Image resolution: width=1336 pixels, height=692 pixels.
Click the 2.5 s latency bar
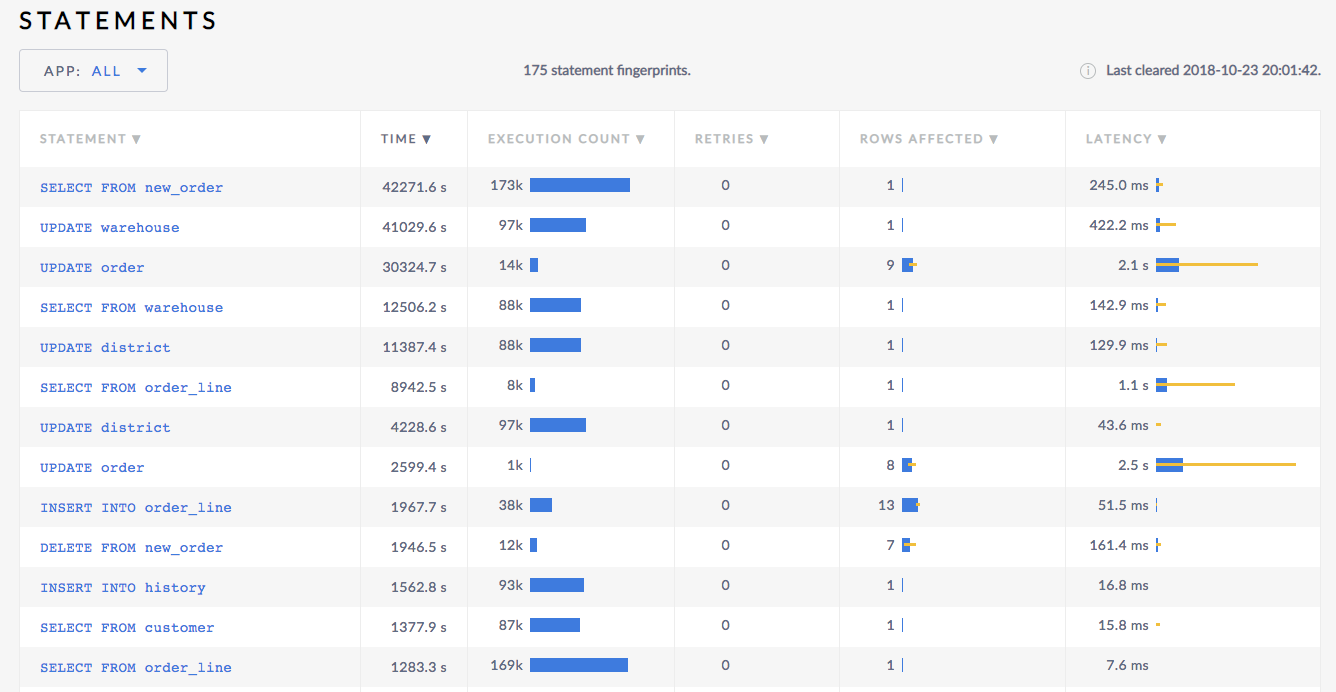(1224, 465)
